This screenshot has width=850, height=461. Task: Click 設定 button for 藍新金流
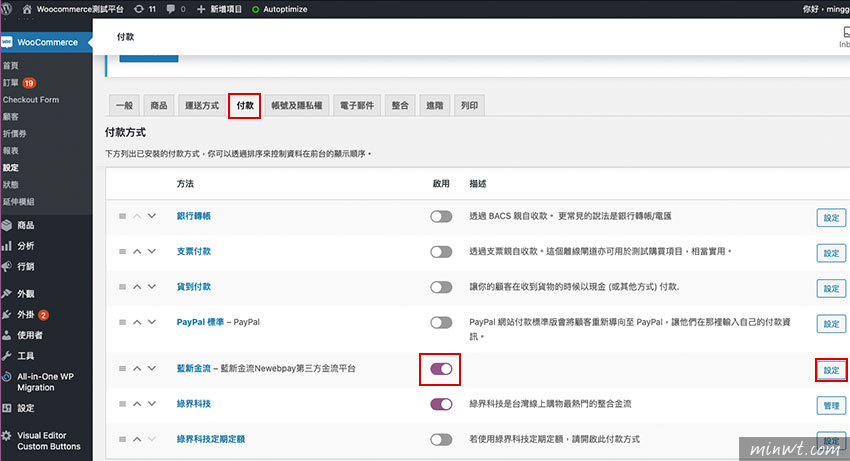tap(831, 370)
